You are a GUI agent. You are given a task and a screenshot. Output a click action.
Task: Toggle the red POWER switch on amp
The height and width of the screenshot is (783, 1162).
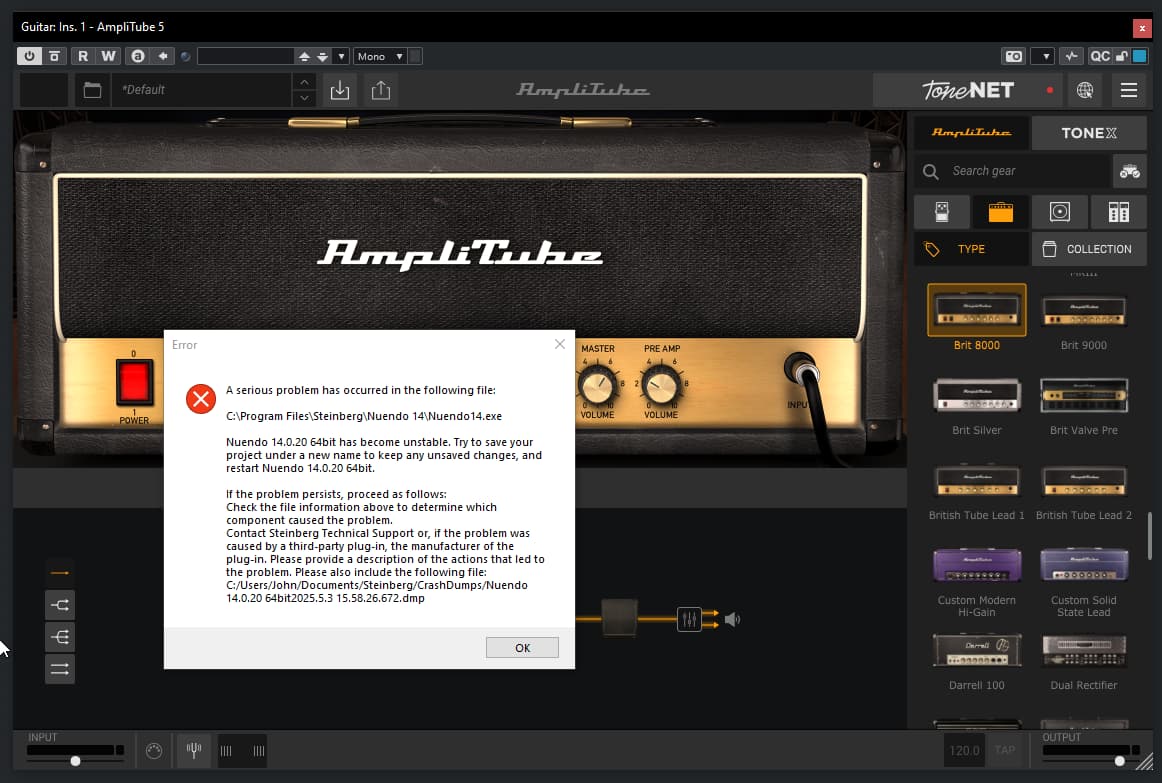coord(134,382)
